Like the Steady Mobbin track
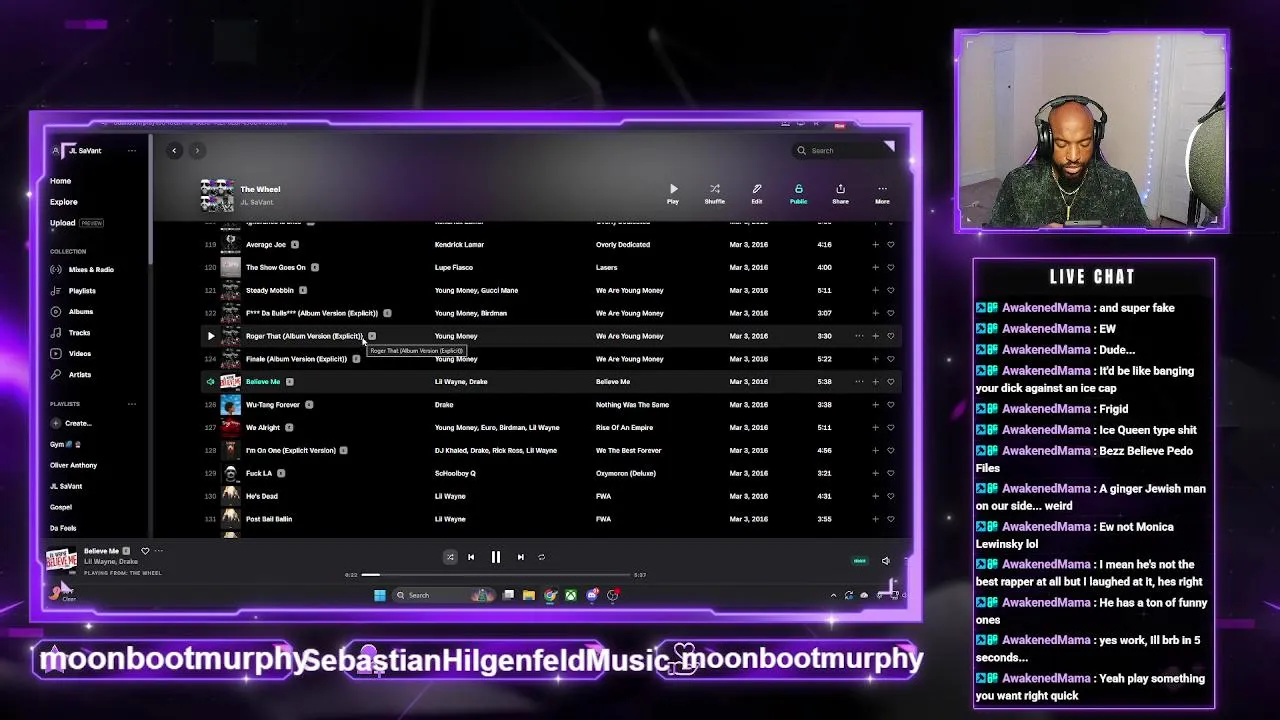This screenshot has height=720, width=1280. pos(890,290)
